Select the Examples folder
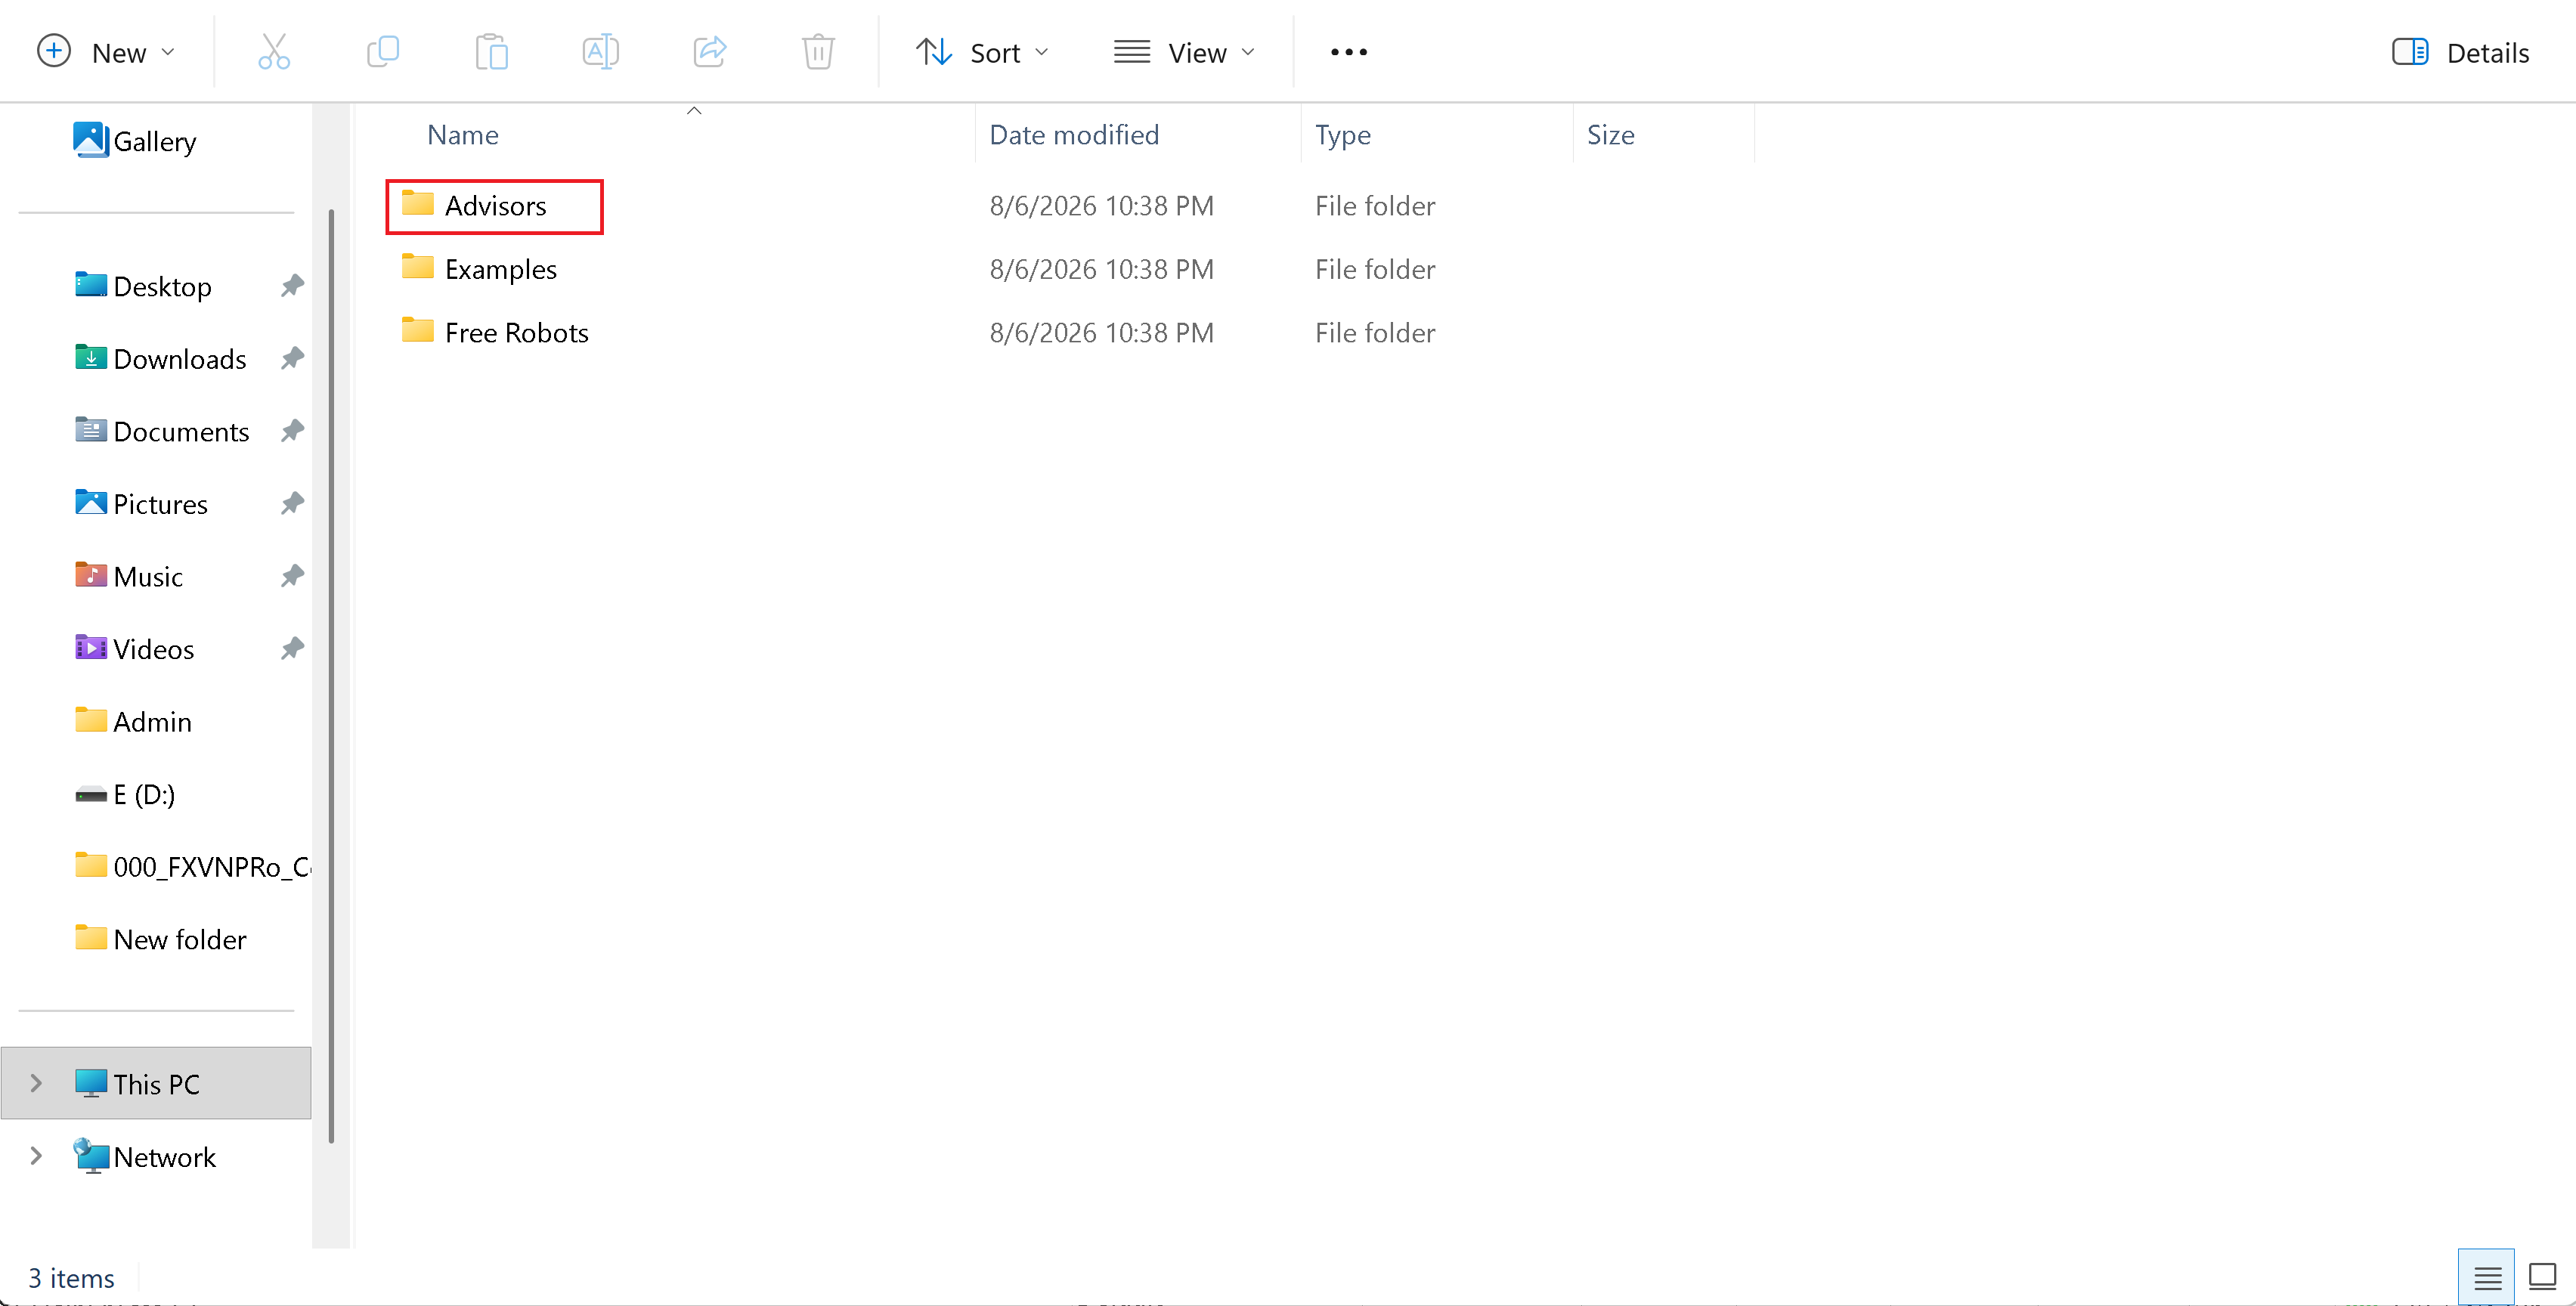The width and height of the screenshot is (2576, 1306). pyautogui.click(x=479, y=269)
